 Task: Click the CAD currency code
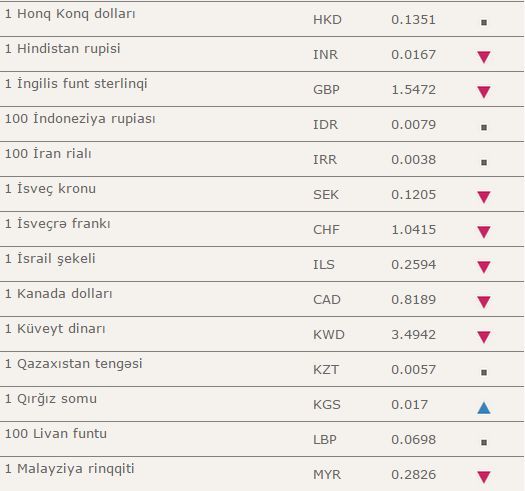pos(327,299)
